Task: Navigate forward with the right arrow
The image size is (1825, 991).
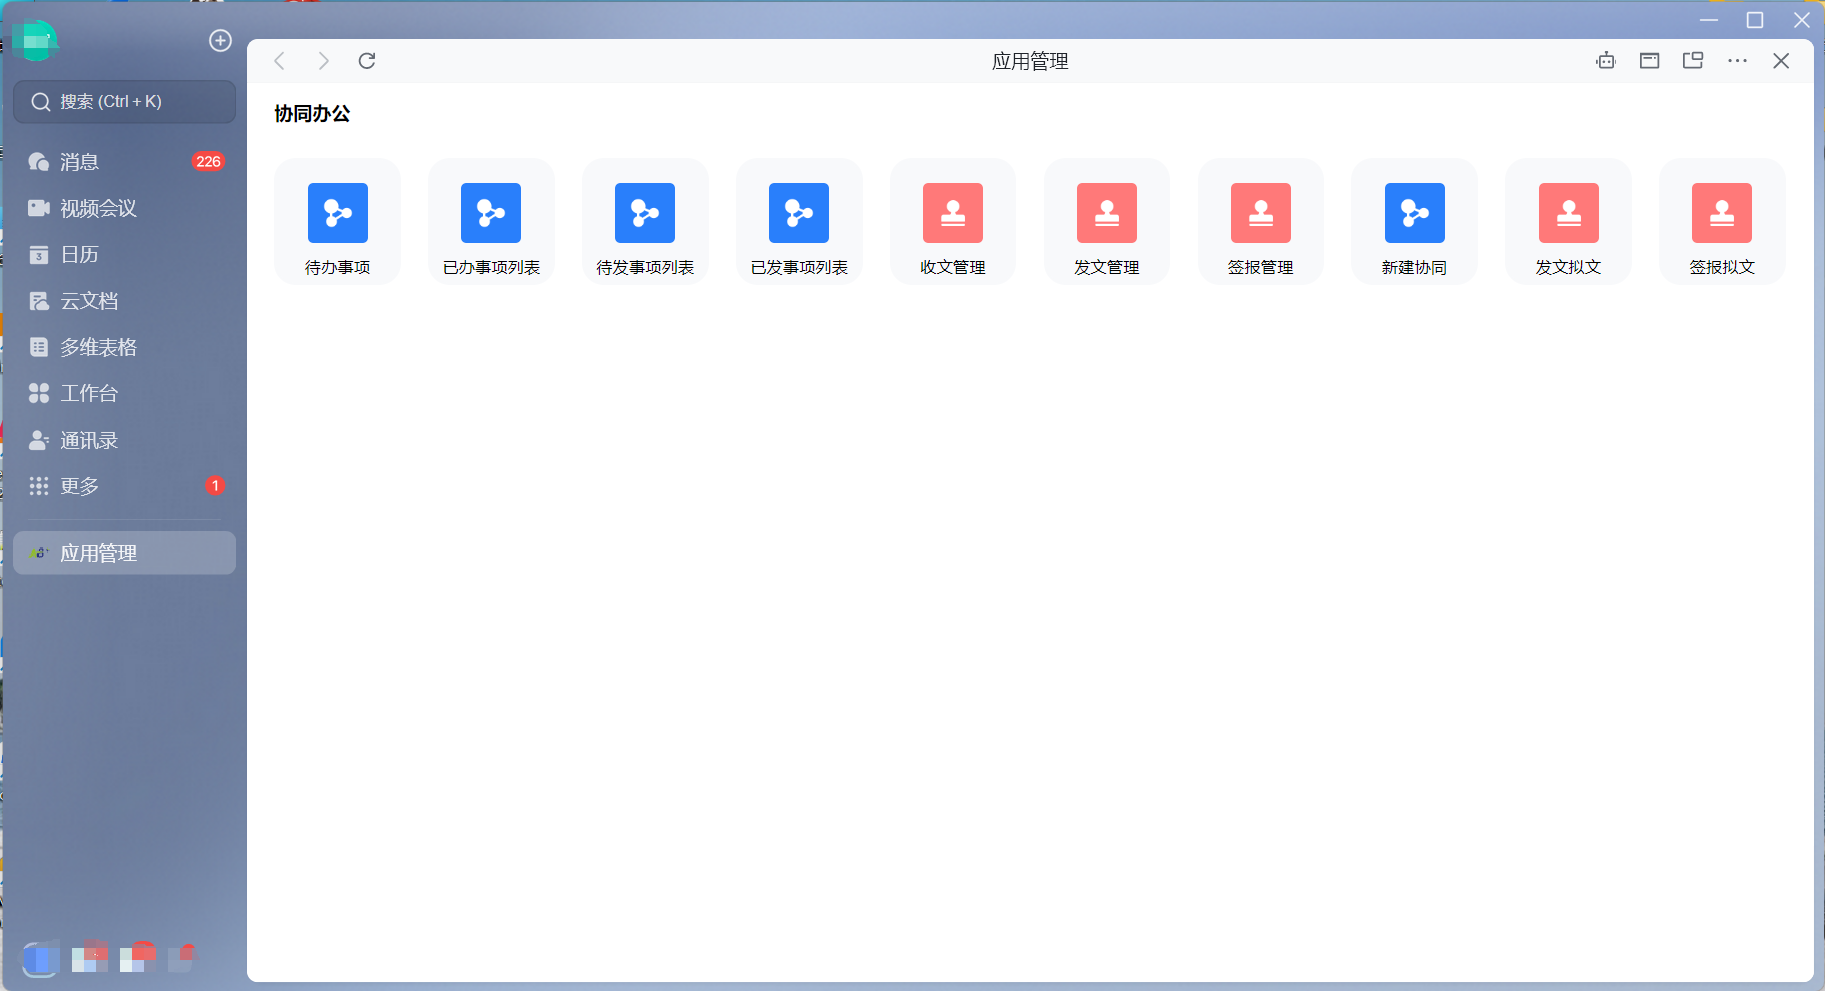Action: click(x=323, y=61)
